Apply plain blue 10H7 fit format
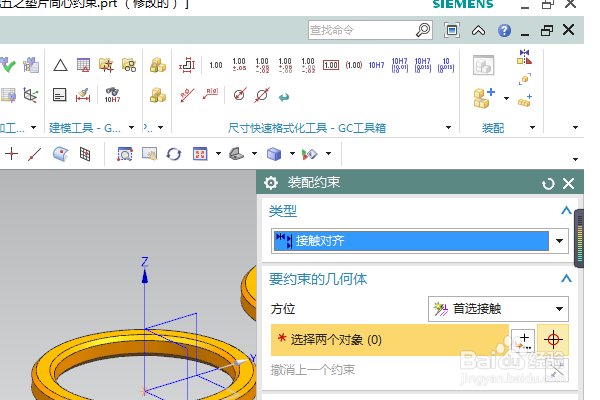 pos(377,65)
